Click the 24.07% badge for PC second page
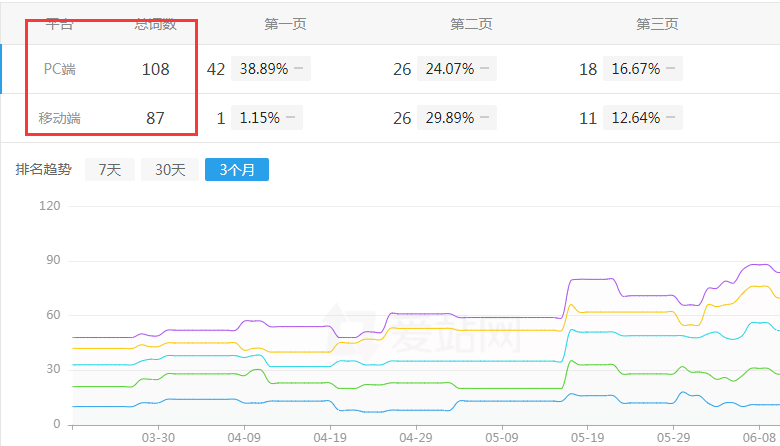This screenshot has width=780, height=446. click(450, 69)
